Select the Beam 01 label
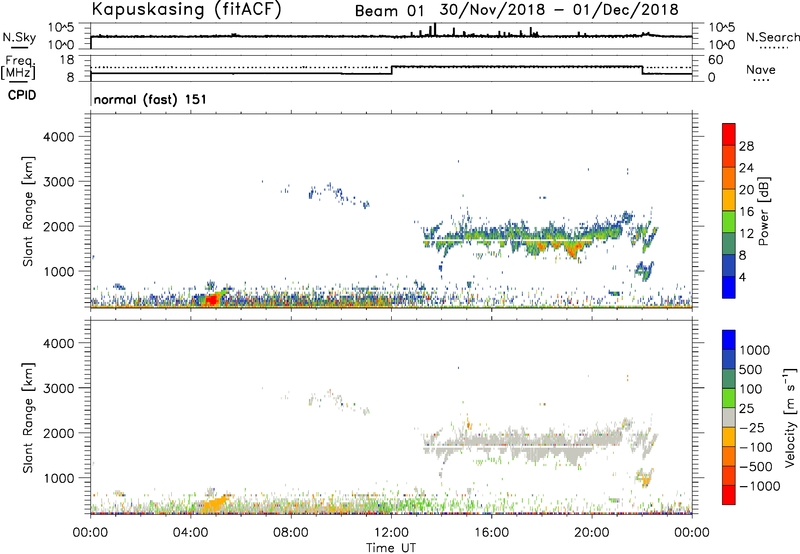 (389, 11)
